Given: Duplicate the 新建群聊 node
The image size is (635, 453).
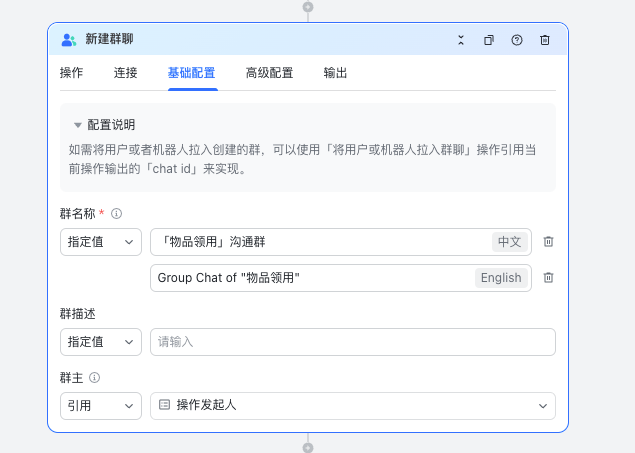Looking at the screenshot, I should coord(489,40).
